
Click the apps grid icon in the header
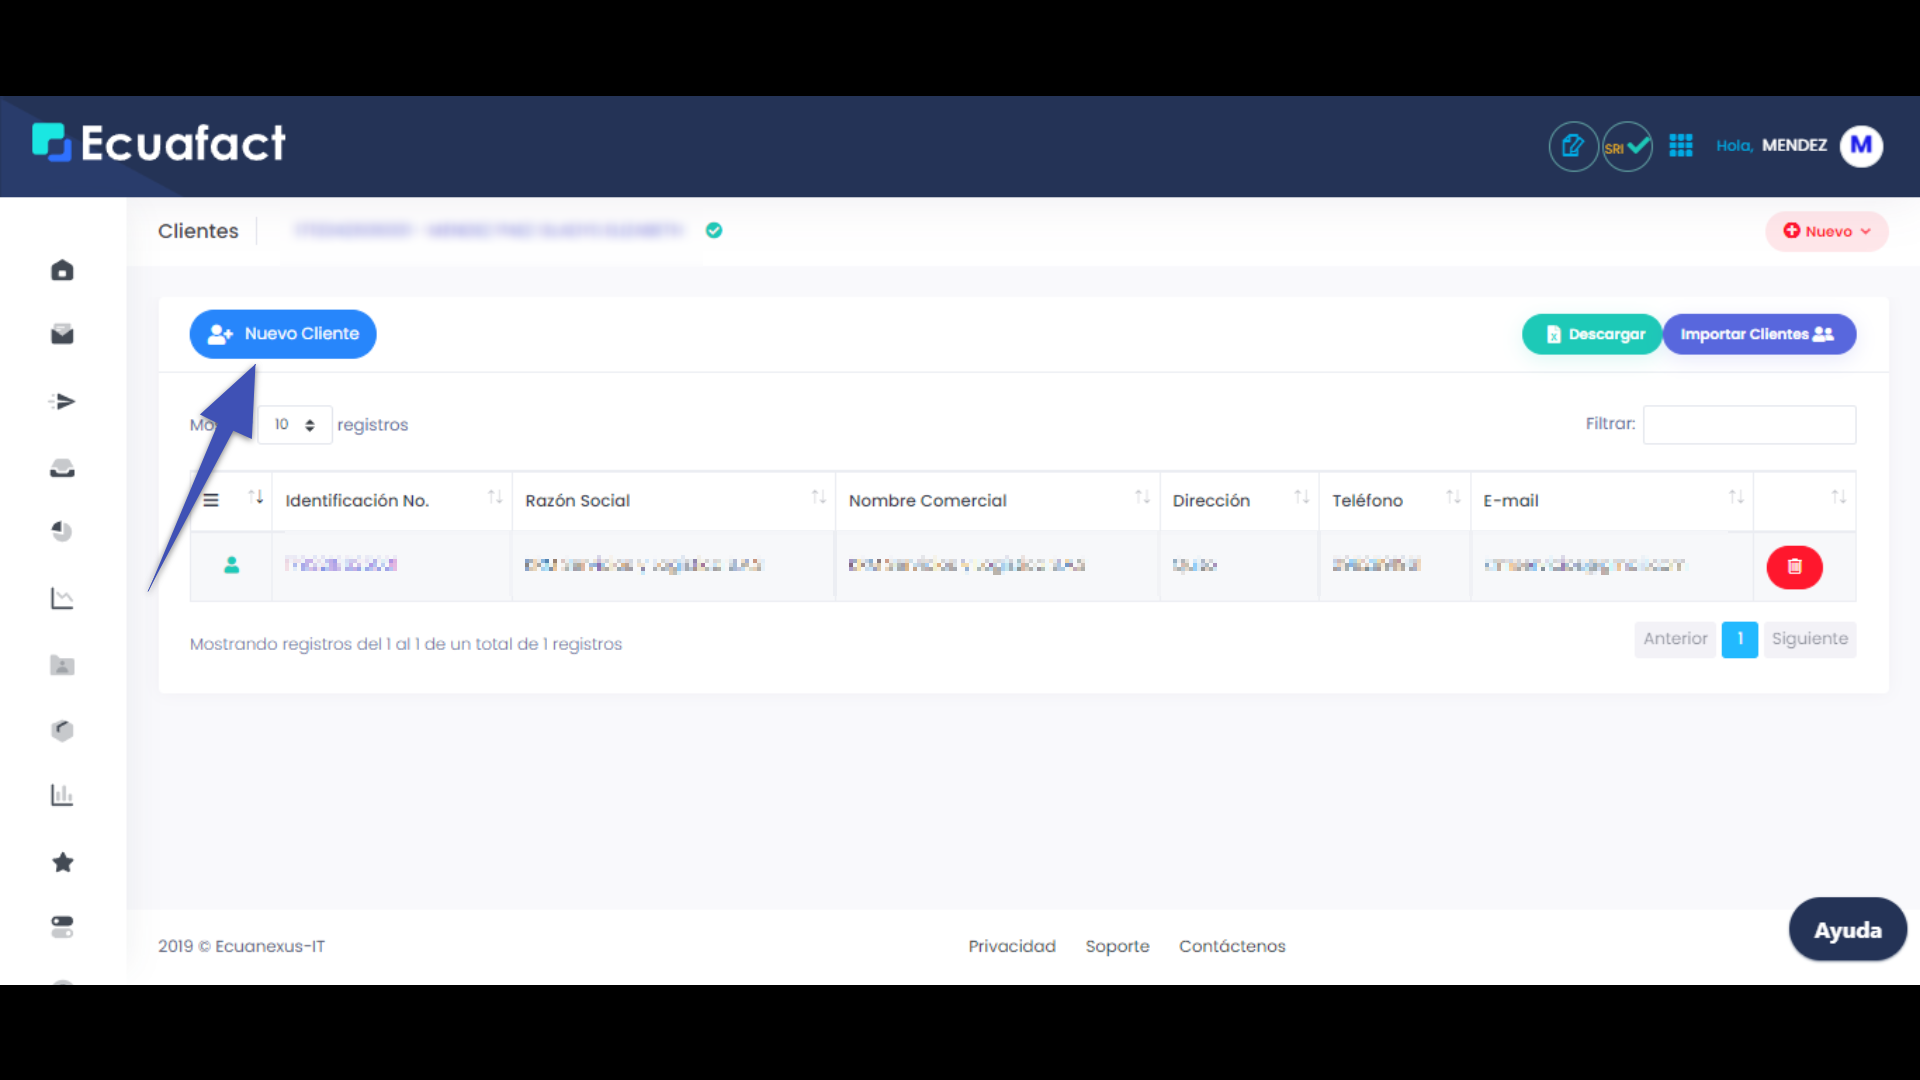[1681, 145]
